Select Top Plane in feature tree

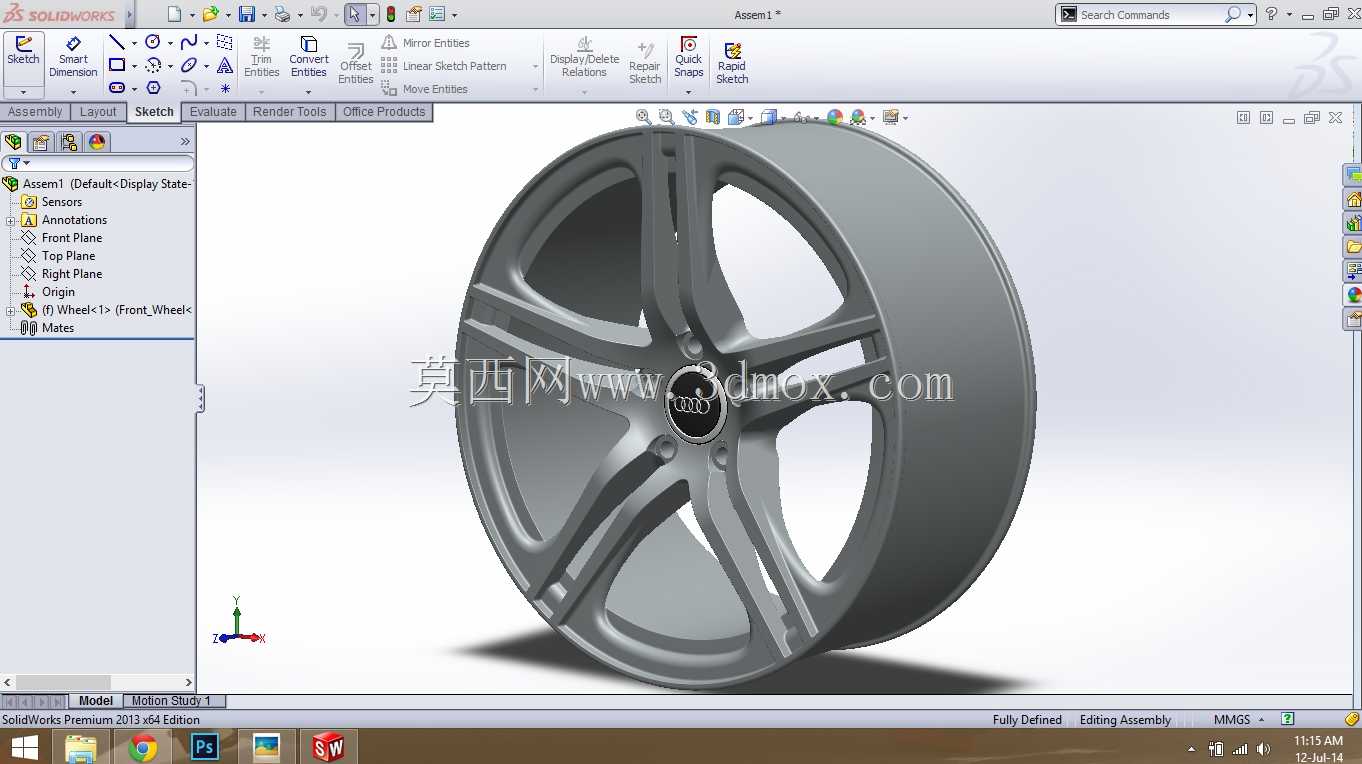pyautogui.click(x=68, y=256)
